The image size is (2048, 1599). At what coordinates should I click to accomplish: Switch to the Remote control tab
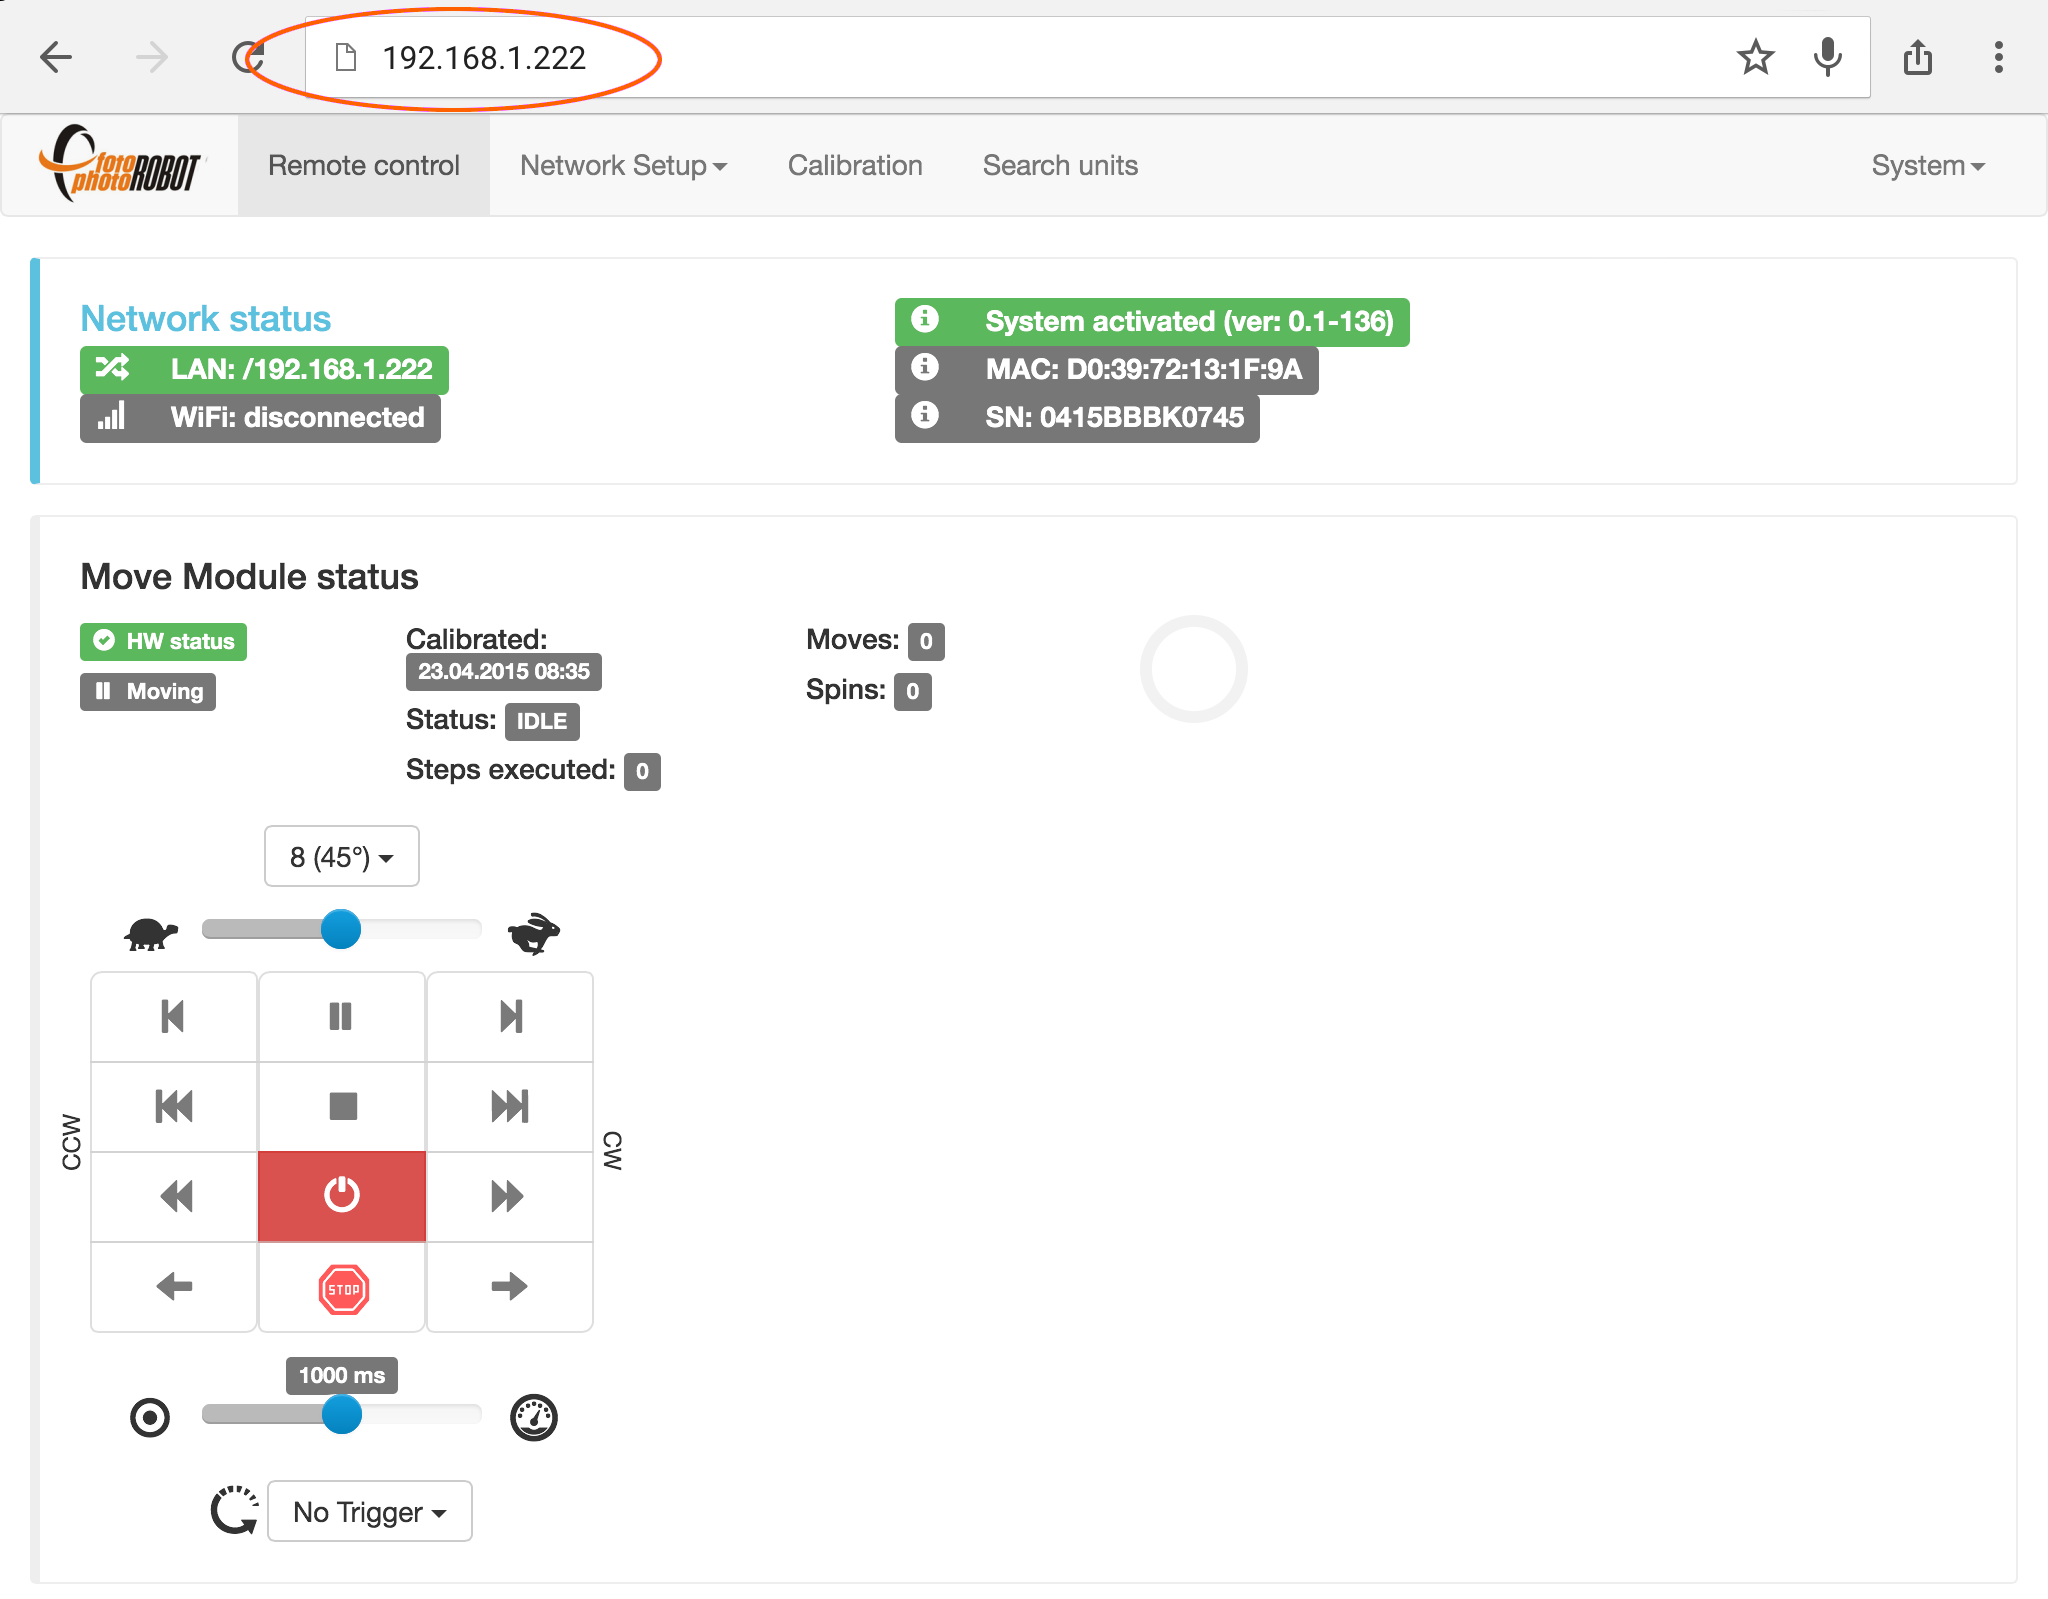[x=364, y=165]
